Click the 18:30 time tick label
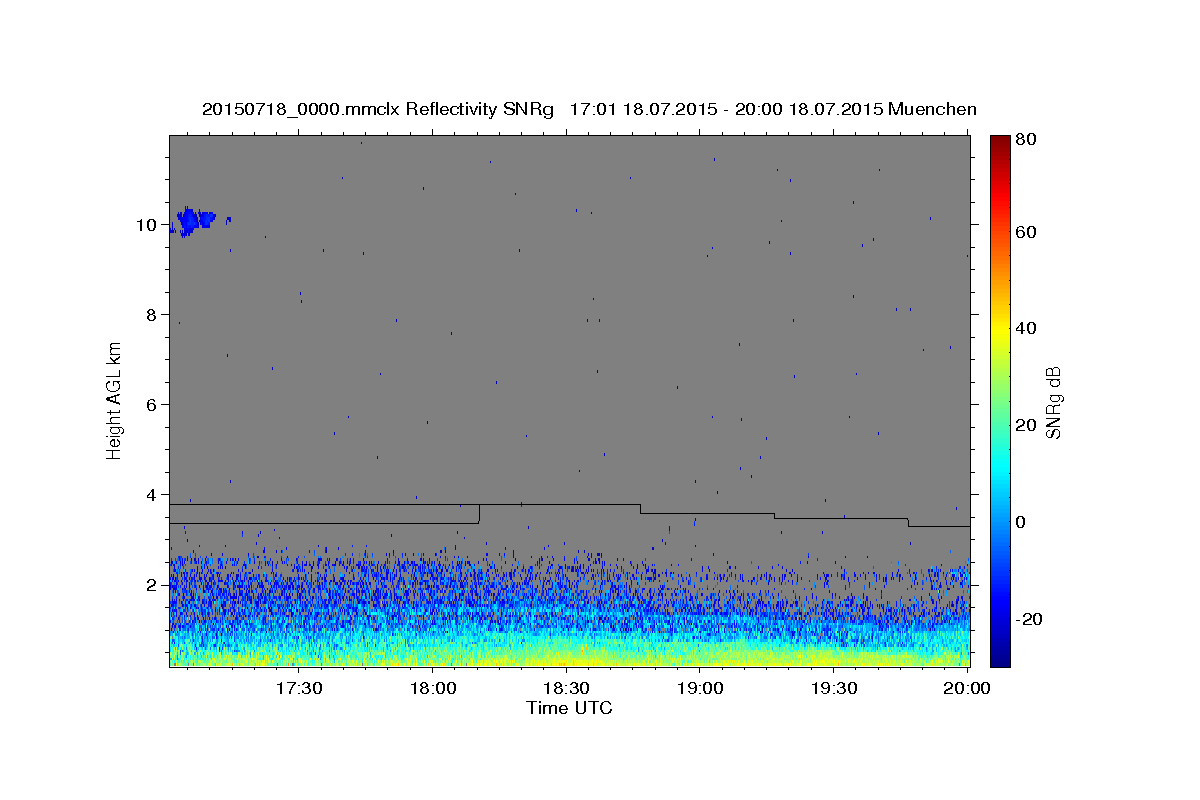The height and width of the screenshot is (800, 1200). (x=566, y=688)
